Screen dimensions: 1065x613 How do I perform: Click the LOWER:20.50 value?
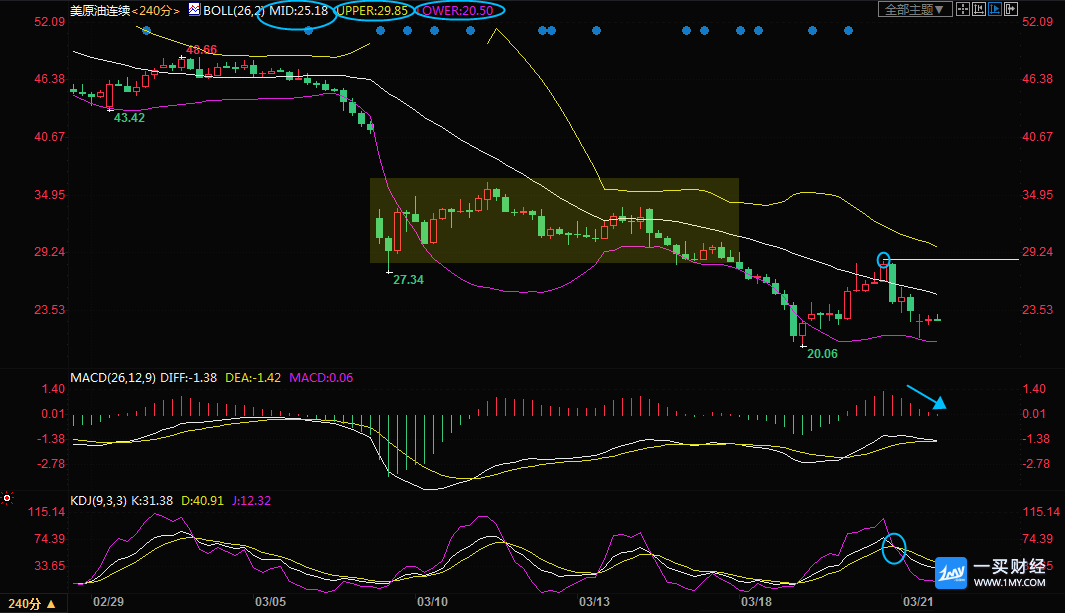(x=456, y=11)
